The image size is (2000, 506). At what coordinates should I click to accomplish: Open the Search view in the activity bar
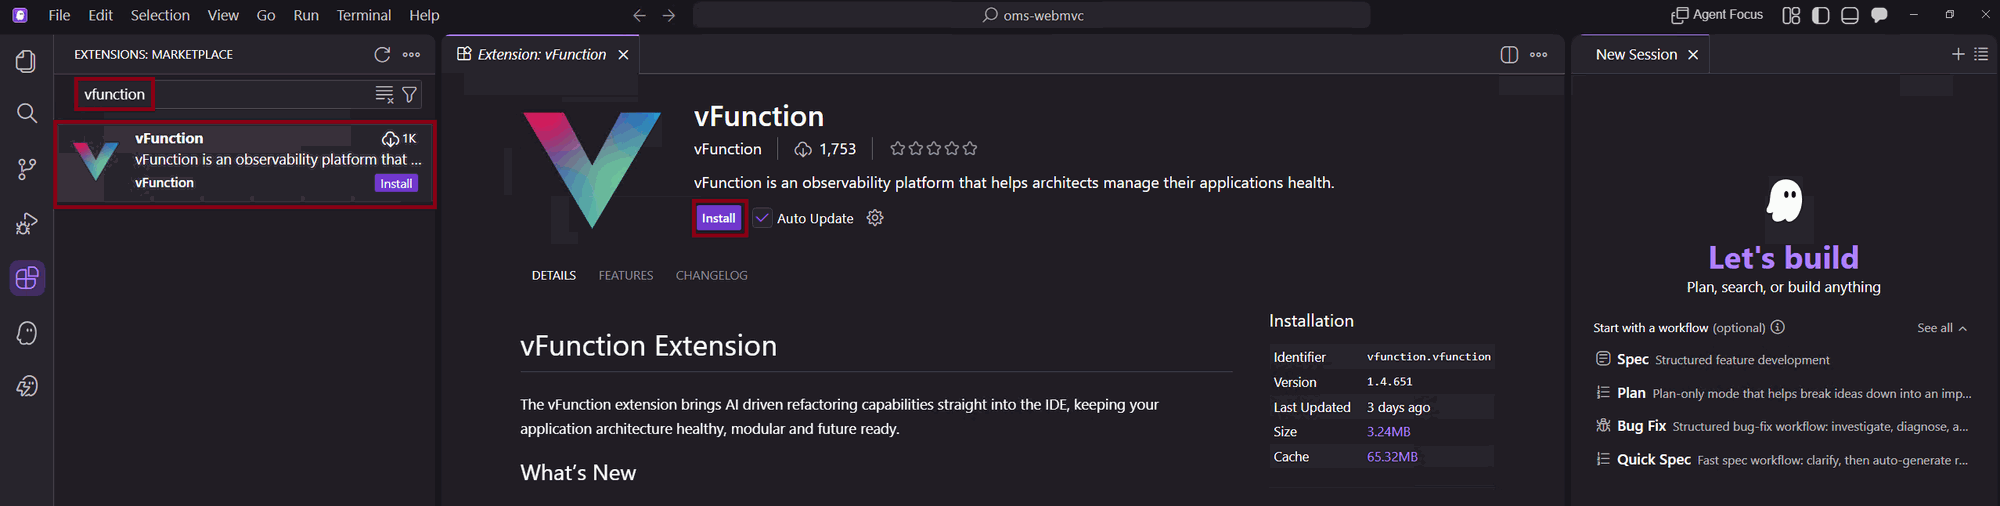(27, 113)
